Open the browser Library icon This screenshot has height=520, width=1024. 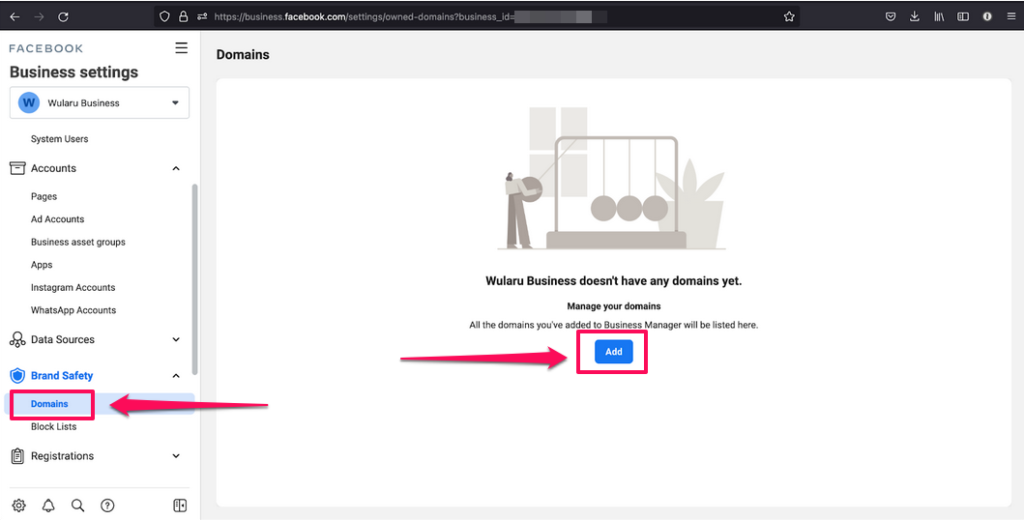938,16
